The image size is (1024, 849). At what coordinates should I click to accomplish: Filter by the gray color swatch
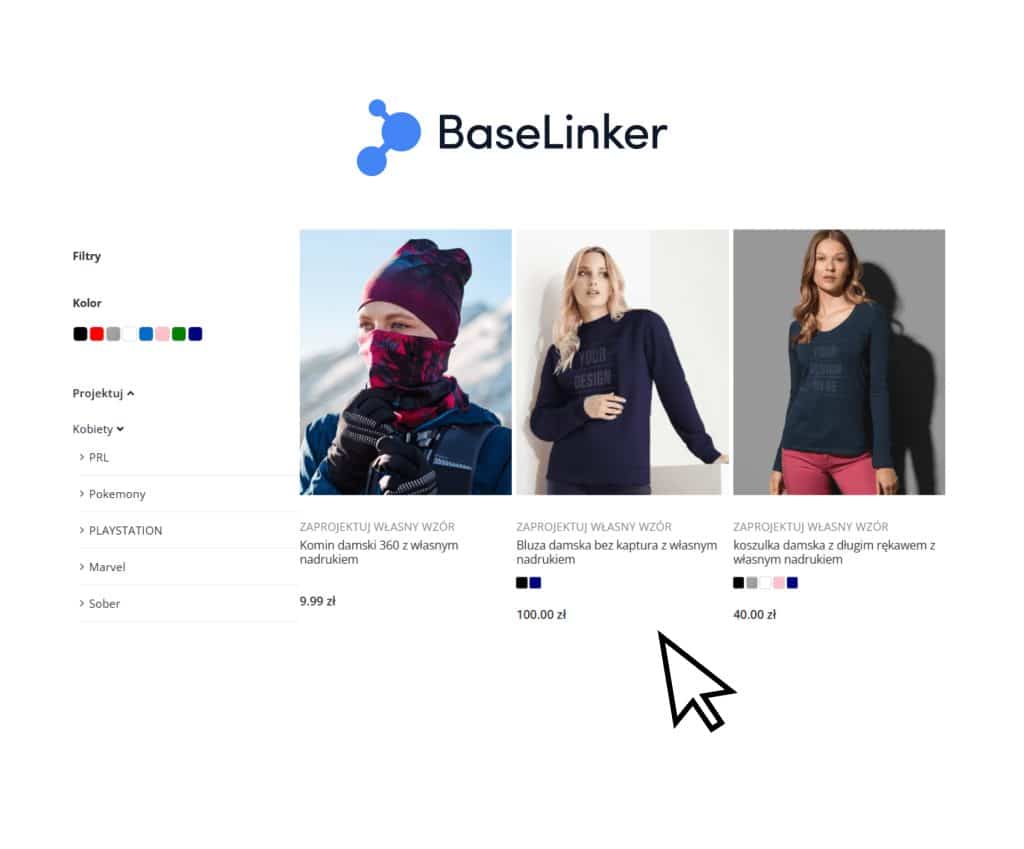click(113, 334)
